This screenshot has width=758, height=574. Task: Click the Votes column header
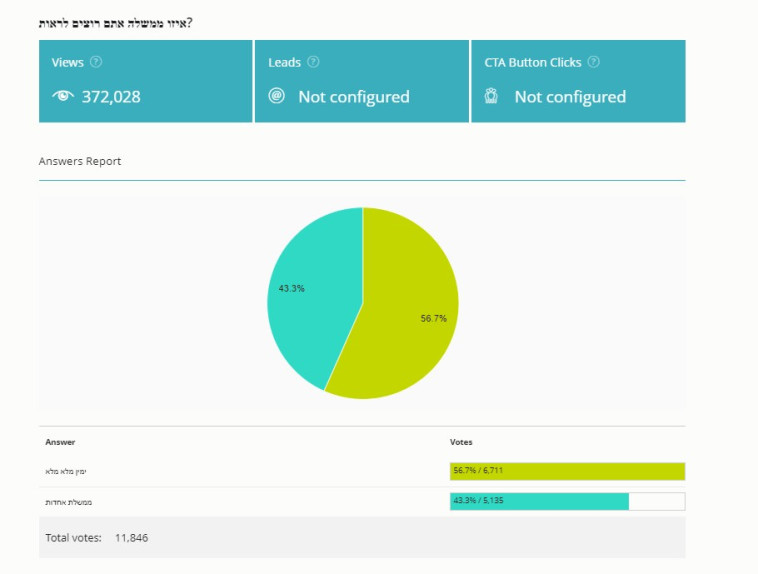click(x=461, y=441)
